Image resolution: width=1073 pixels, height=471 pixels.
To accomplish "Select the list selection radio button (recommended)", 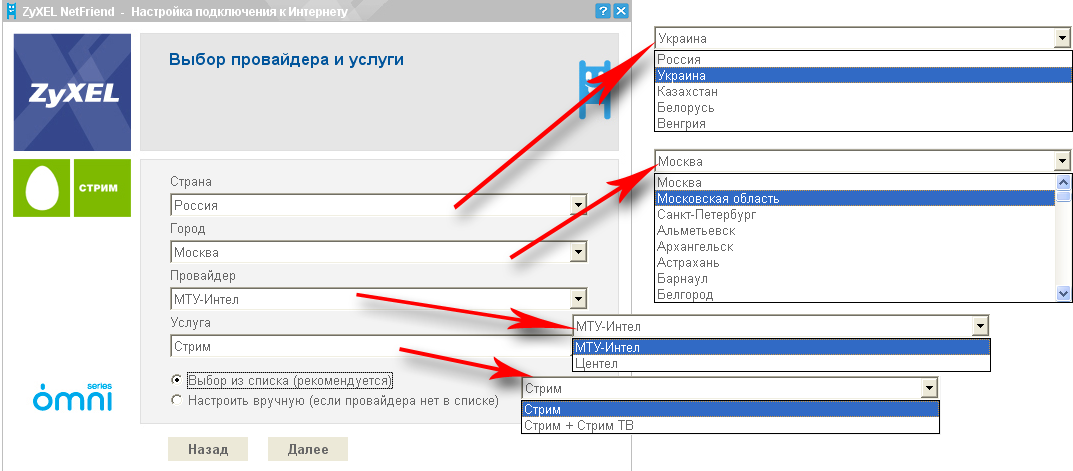I will coord(177,380).
